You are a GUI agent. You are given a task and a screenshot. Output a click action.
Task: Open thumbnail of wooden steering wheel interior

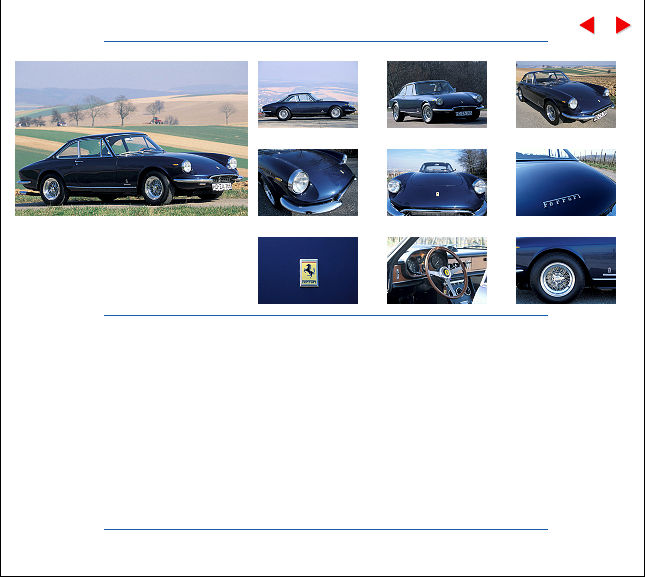coord(437,271)
